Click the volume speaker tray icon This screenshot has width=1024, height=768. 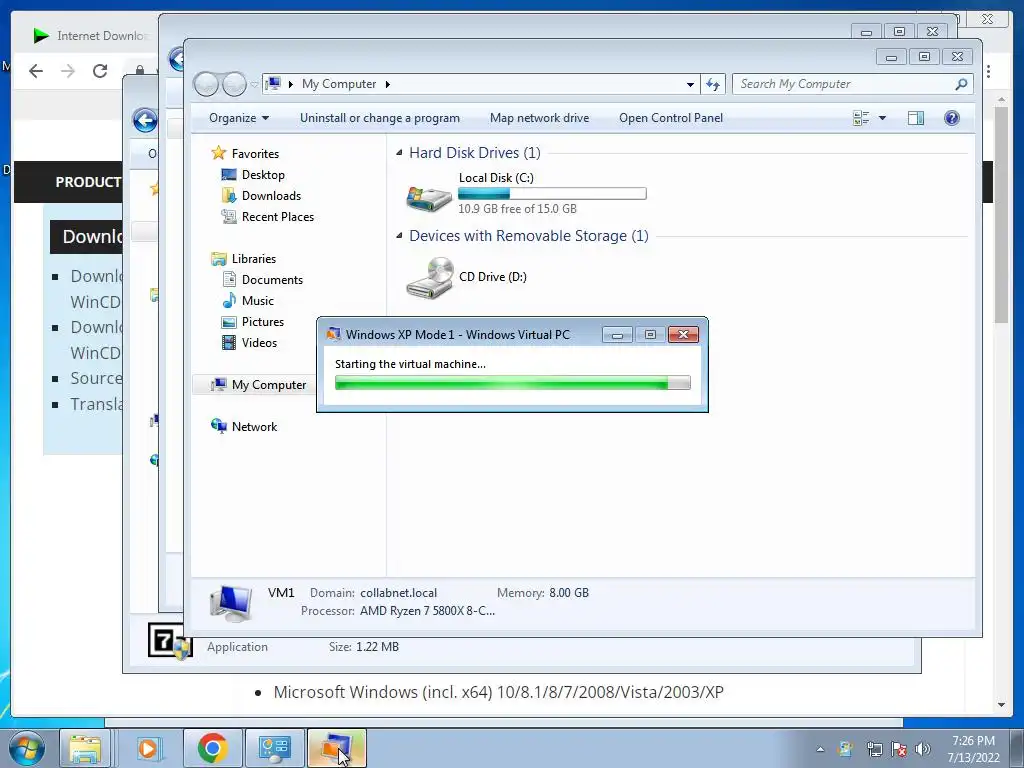click(922, 749)
